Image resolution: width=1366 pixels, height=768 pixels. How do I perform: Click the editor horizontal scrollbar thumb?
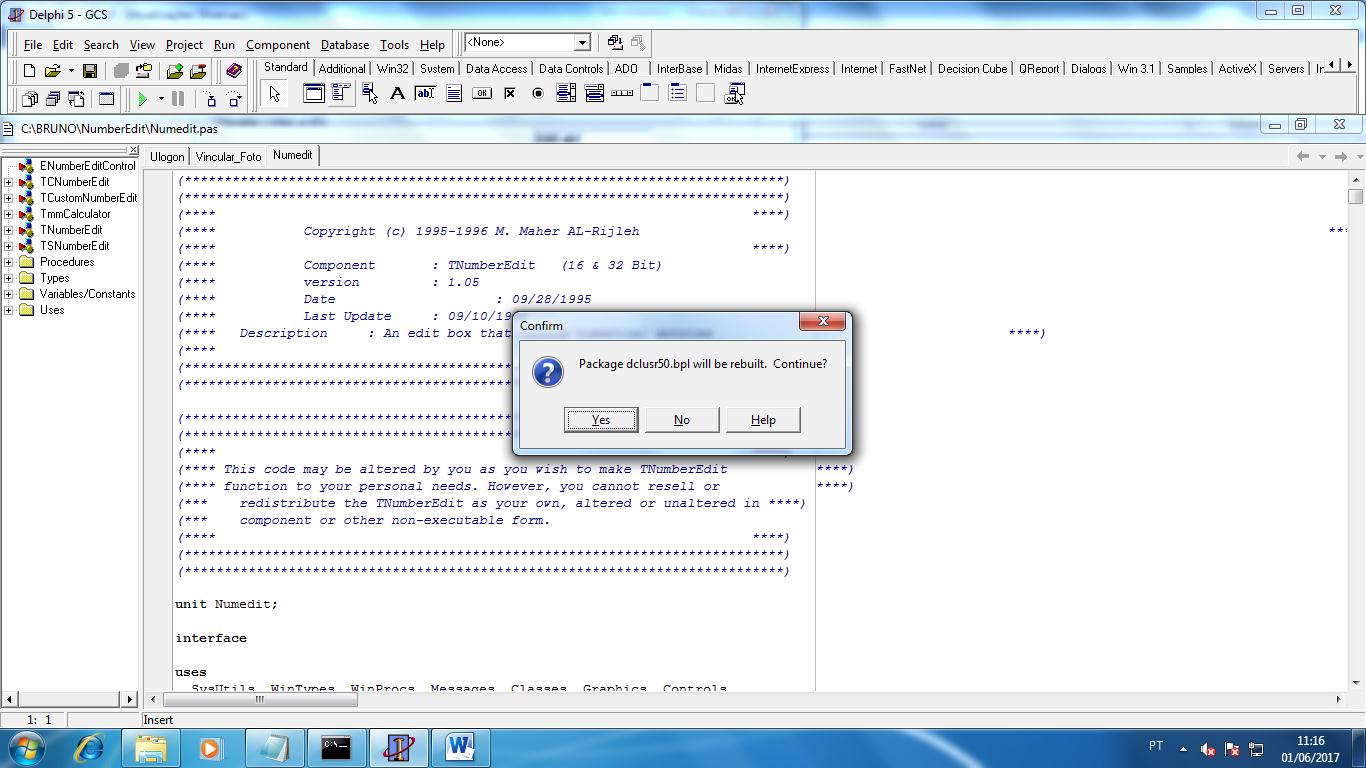[259, 699]
